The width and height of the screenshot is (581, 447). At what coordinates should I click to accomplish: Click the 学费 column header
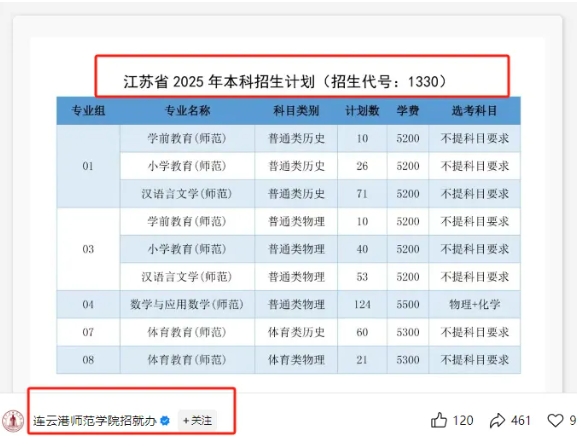click(x=408, y=110)
